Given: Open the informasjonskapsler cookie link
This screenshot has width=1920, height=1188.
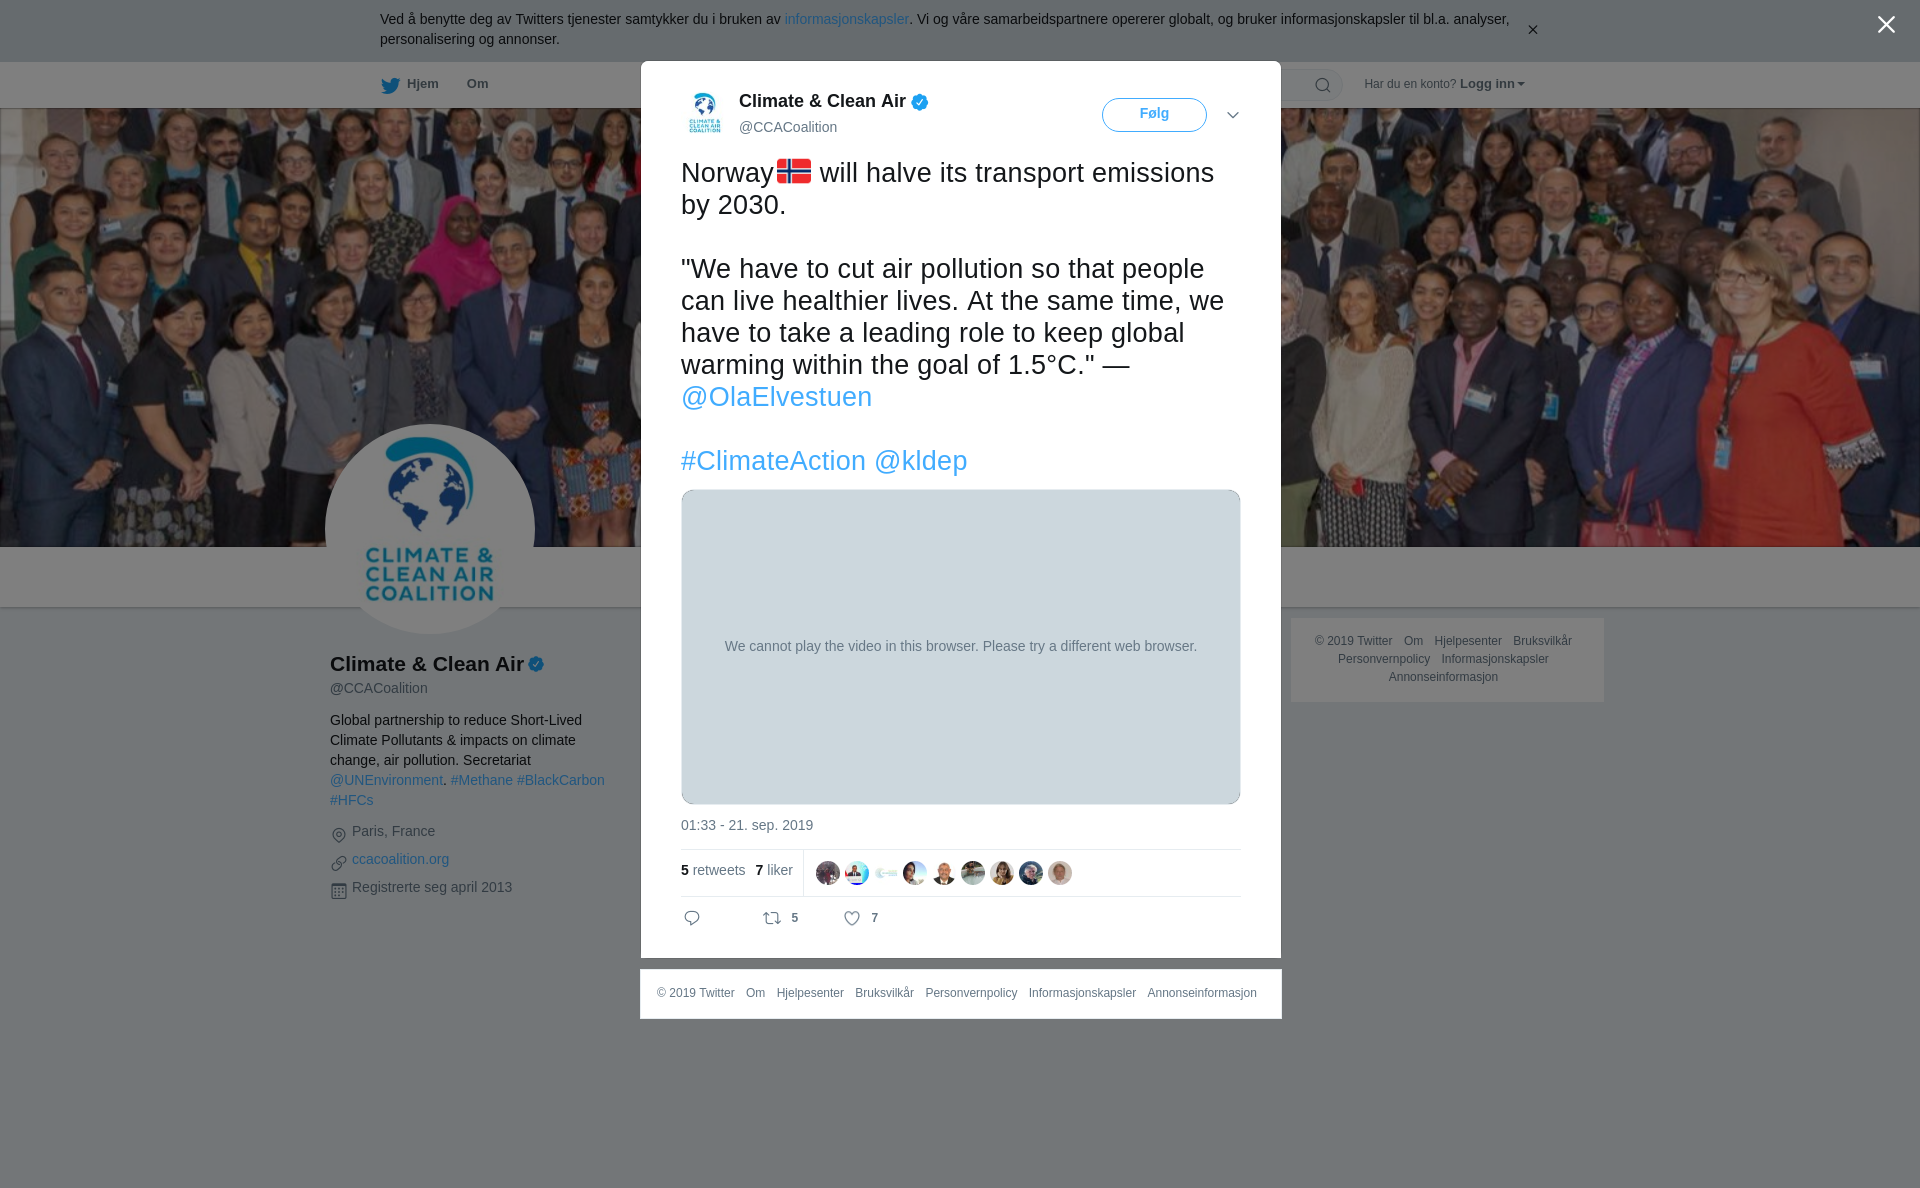Looking at the screenshot, I should (846, 19).
